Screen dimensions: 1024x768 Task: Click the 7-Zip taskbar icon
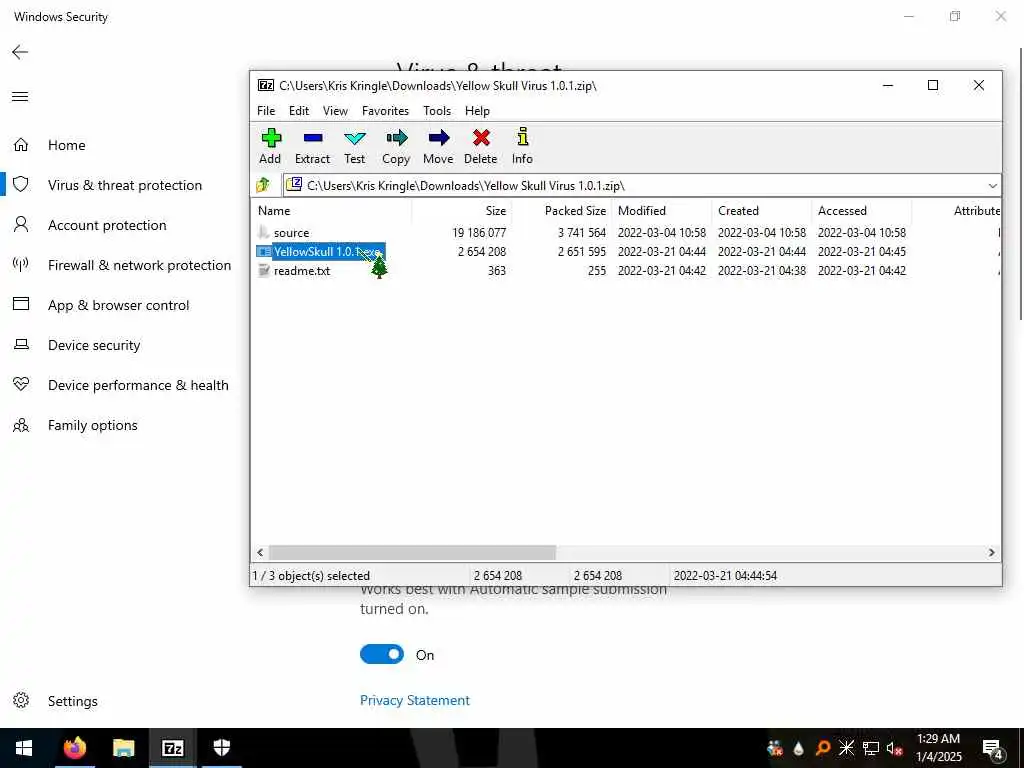[172, 748]
